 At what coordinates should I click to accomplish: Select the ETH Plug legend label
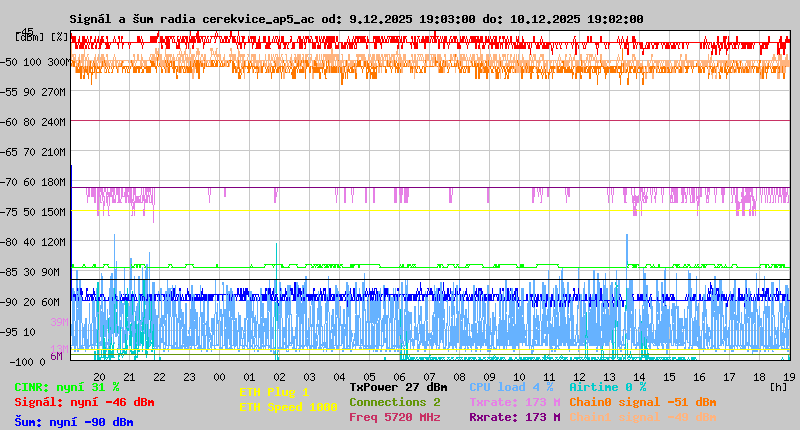pyautogui.click(x=275, y=392)
